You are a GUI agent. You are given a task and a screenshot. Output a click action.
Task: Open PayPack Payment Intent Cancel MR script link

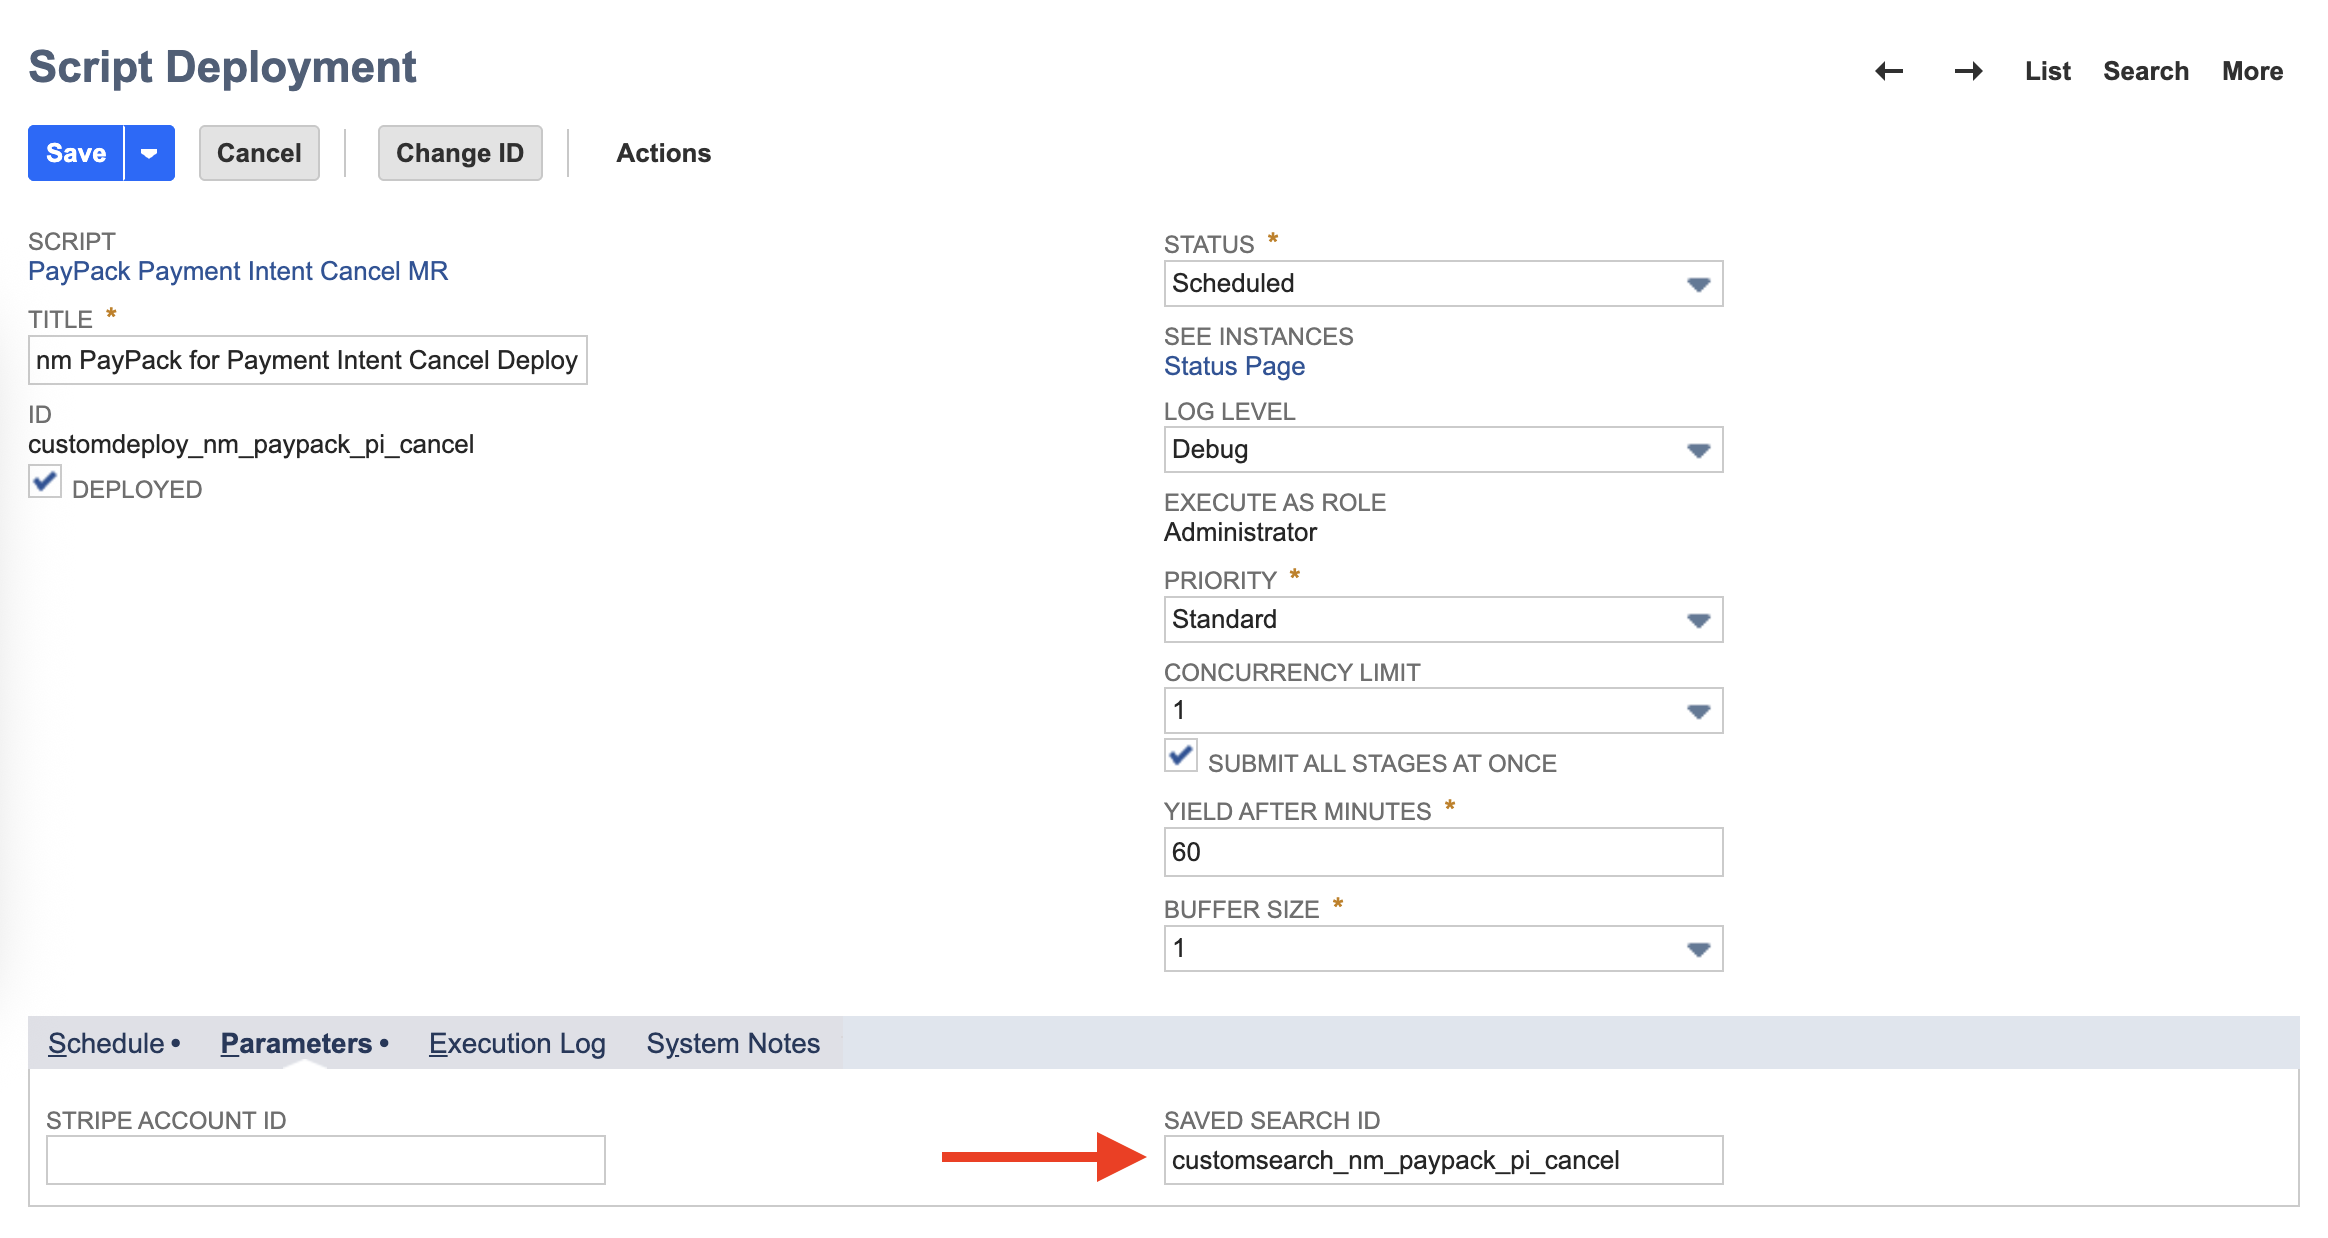pyautogui.click(x=238, y=271)
